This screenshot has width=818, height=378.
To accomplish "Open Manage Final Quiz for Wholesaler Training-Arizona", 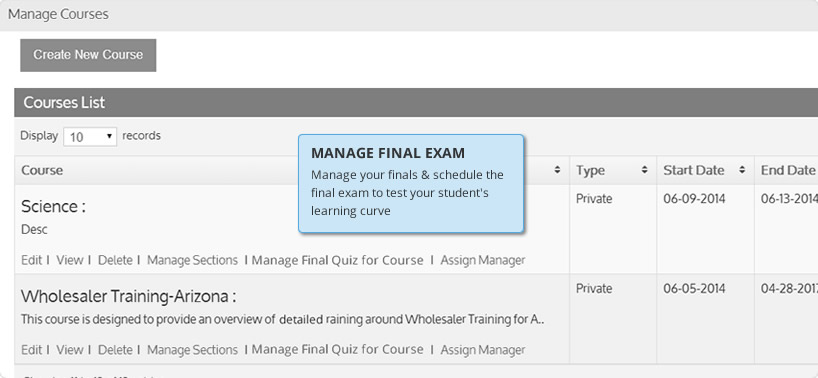I will 338,349.
